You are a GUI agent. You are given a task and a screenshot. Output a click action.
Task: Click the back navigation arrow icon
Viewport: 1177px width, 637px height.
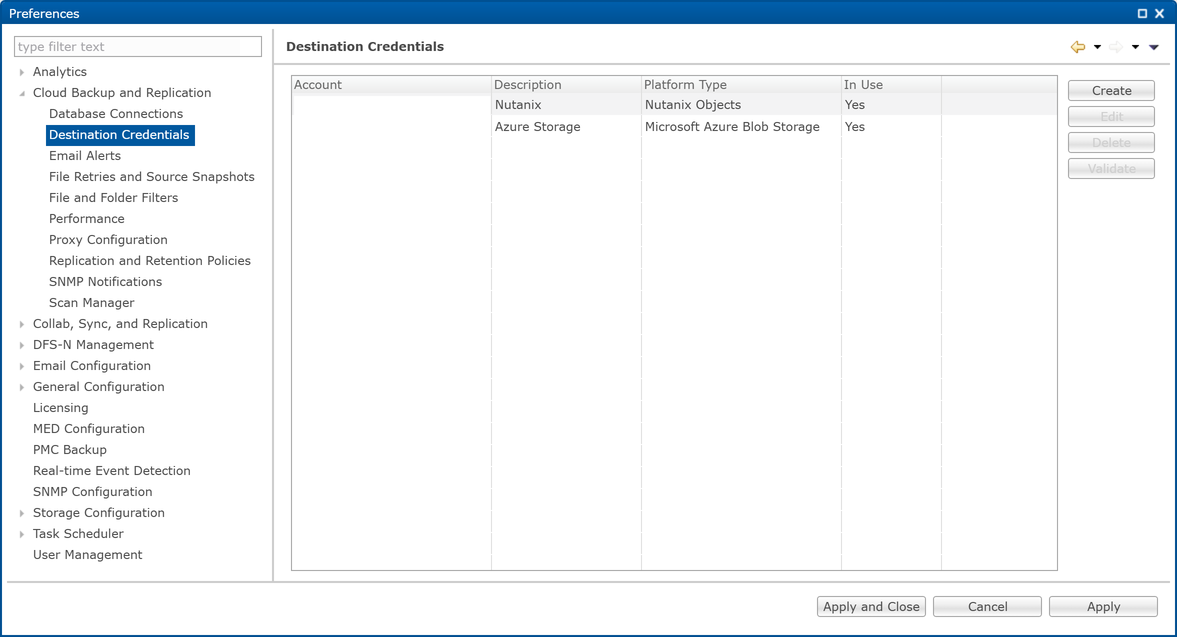pos(1078,47)
